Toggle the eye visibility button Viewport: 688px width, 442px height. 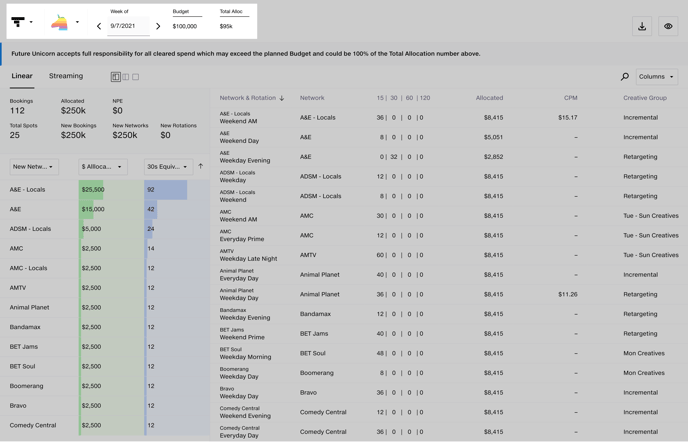(x=668, y=26)
